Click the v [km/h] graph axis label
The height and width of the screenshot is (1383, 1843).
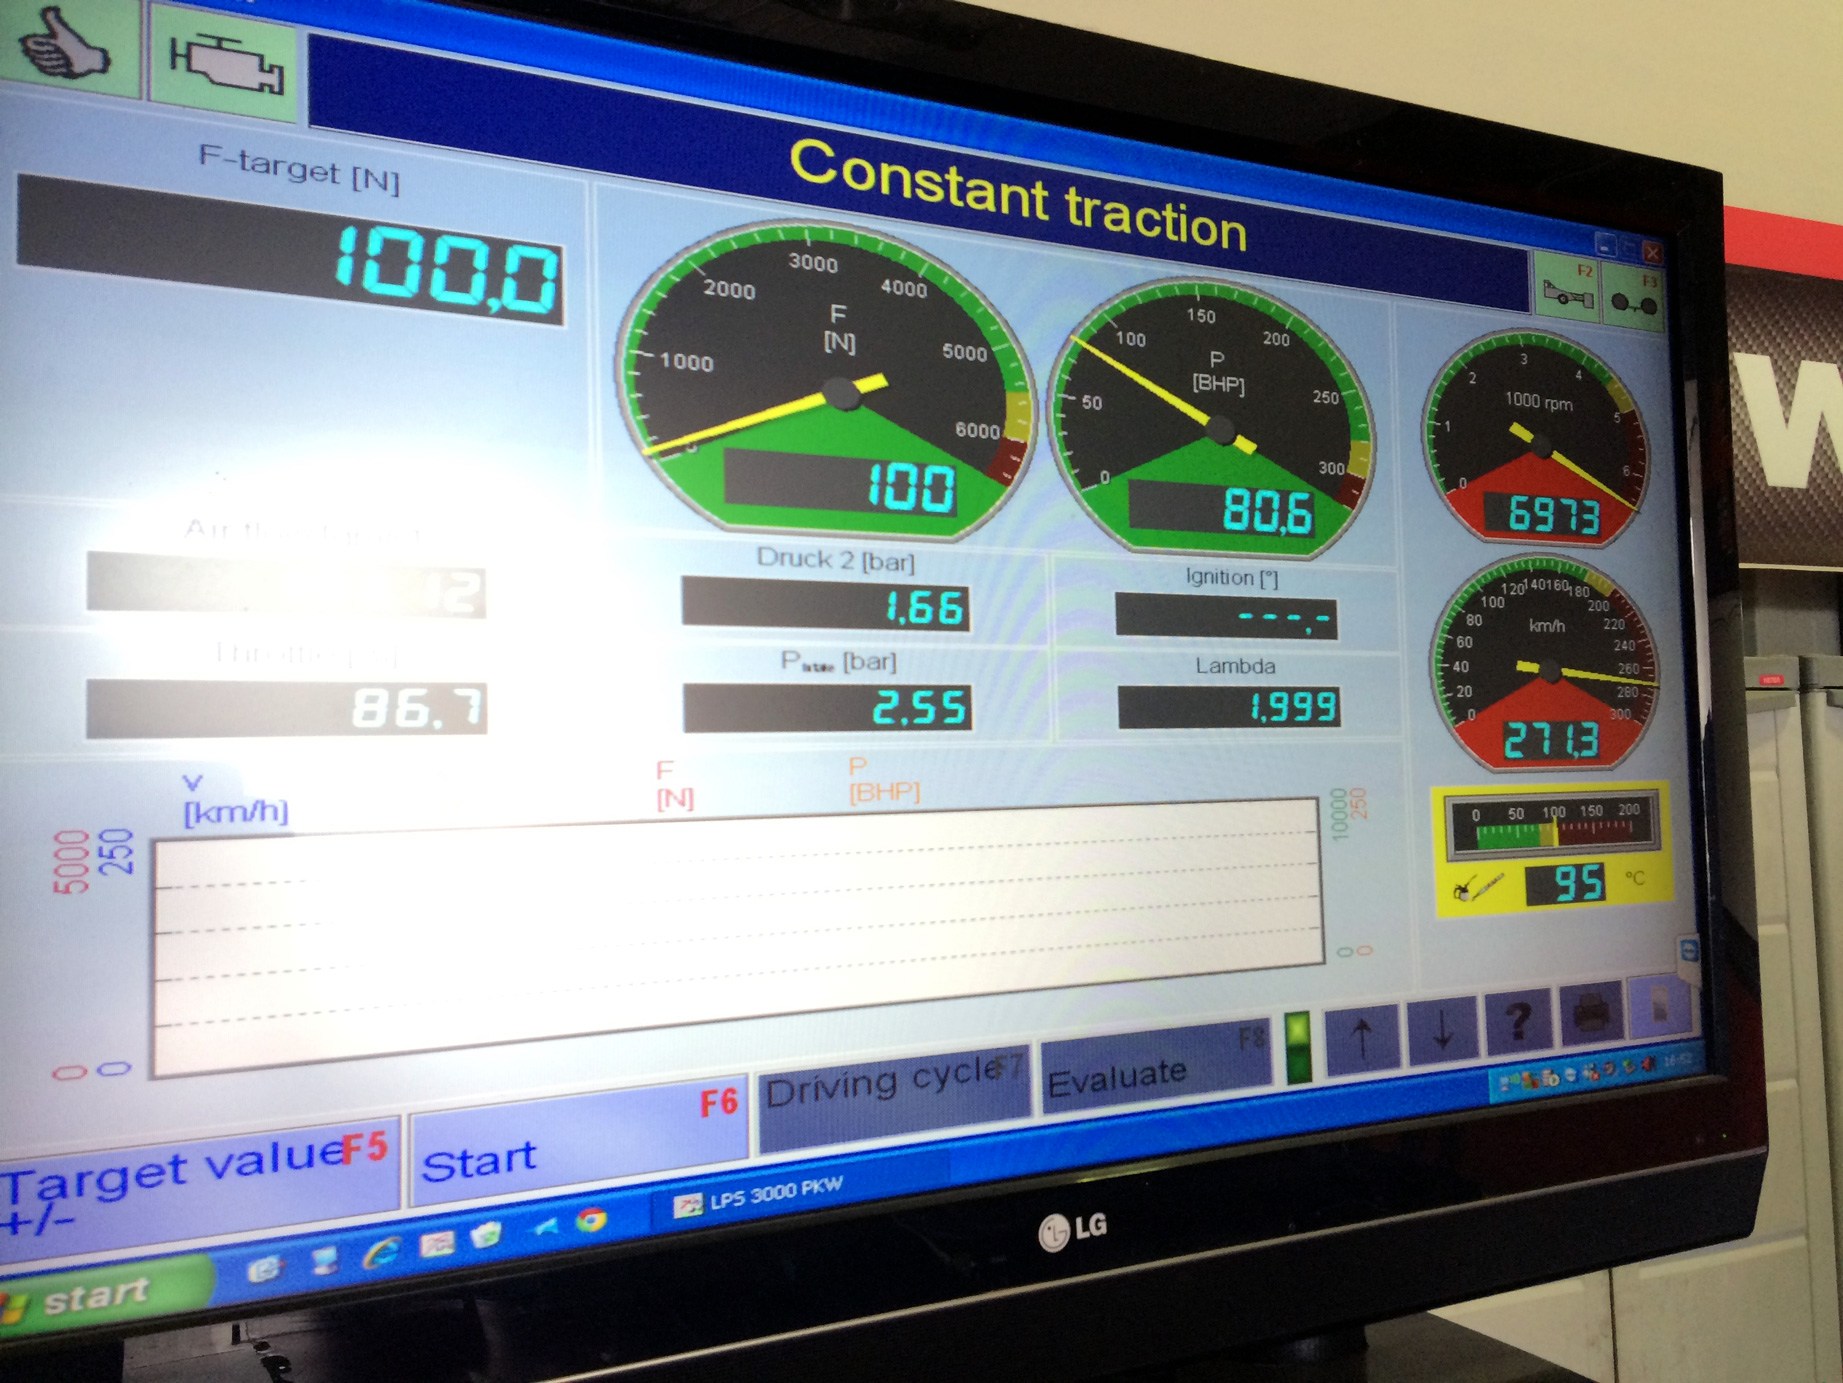234,800
